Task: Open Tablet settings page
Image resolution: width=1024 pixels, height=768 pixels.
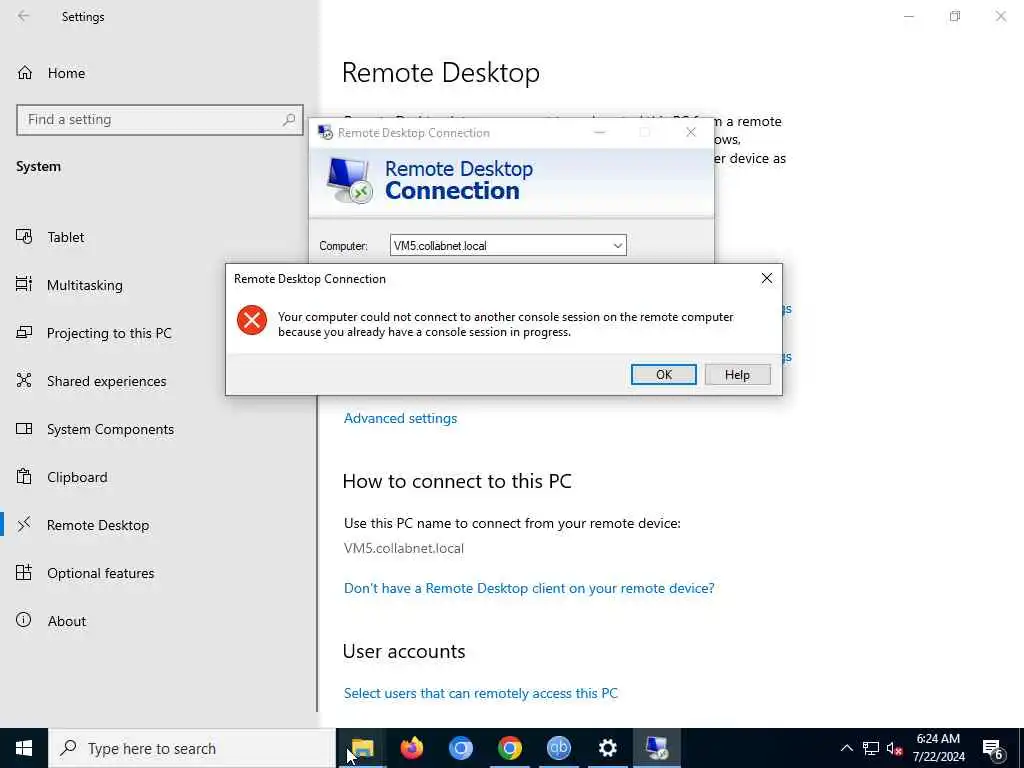Action: (65, 237)
